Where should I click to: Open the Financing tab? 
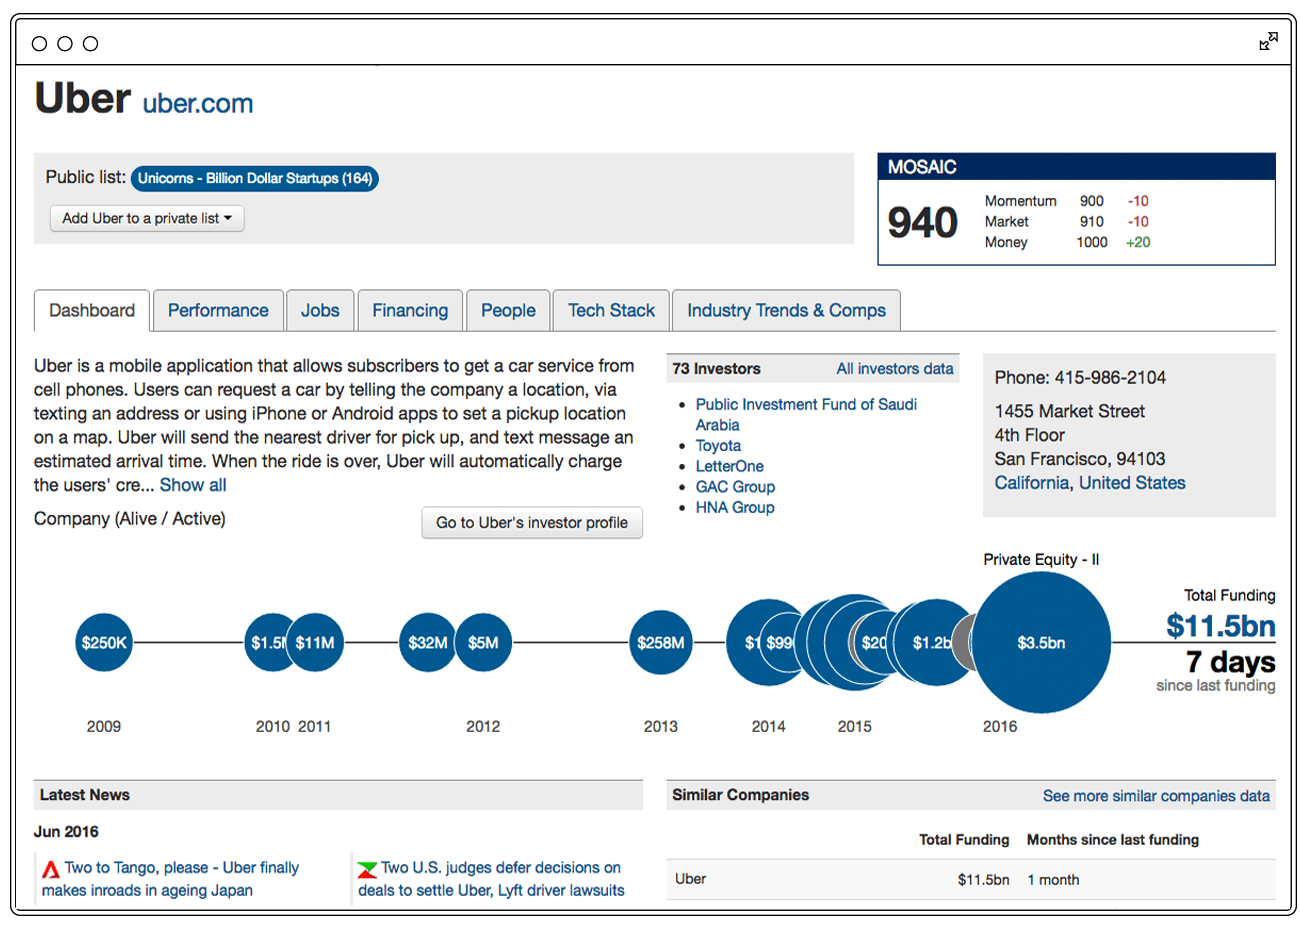pos(410,311)
